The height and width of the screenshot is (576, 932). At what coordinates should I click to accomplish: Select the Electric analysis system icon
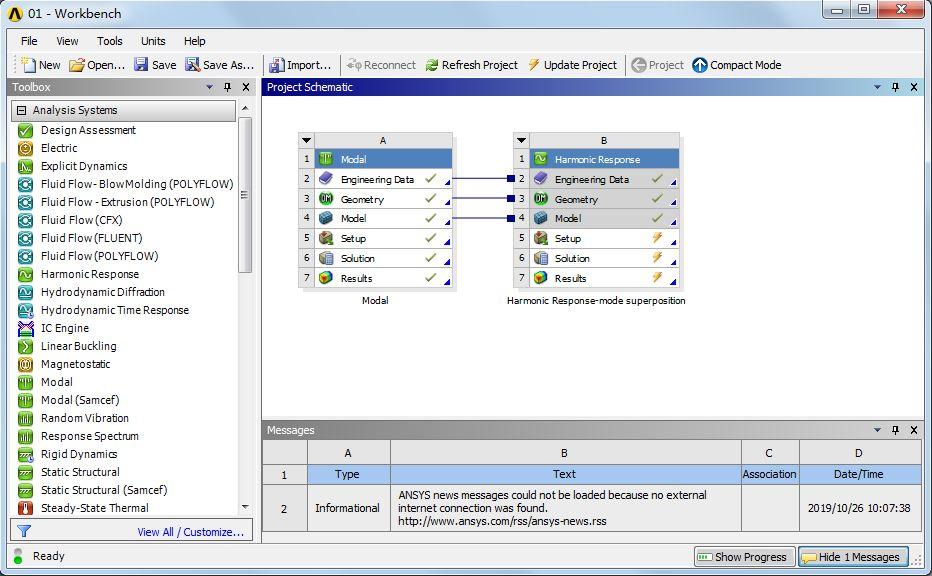(25, 148)
